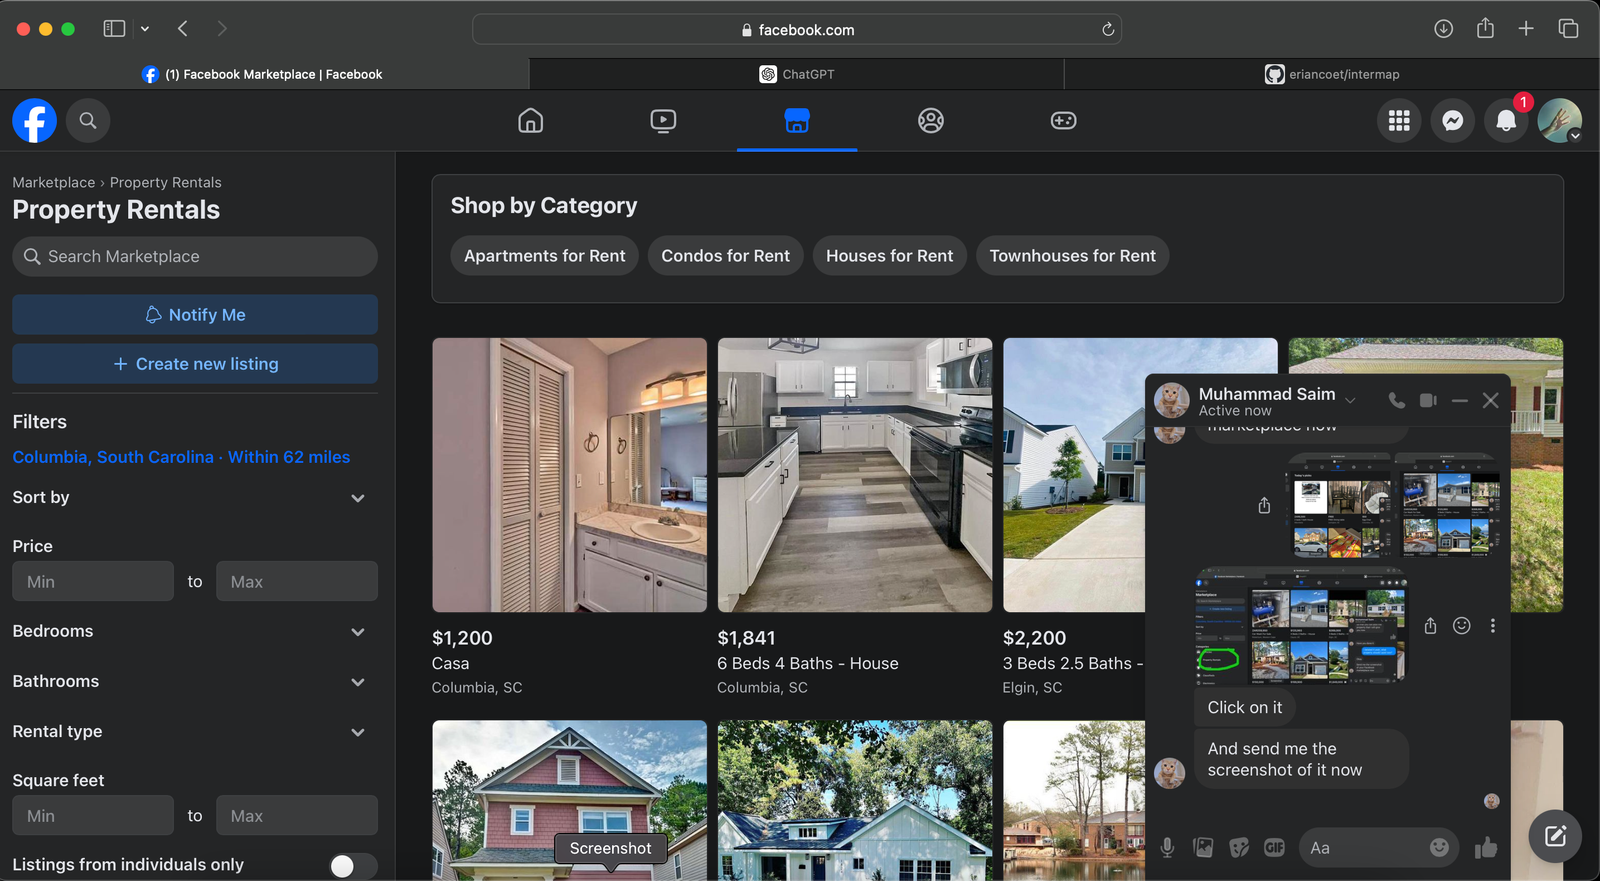Image resolution: width=1600 pixels, height=881 pixels.
Task: Change the Columbia, South Carolina location filter
Action: coord(181,457)
